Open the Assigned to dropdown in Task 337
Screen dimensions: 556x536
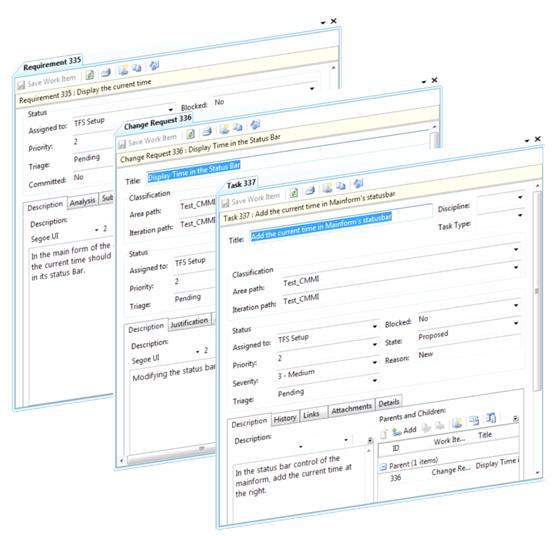(x=375, y=326)
